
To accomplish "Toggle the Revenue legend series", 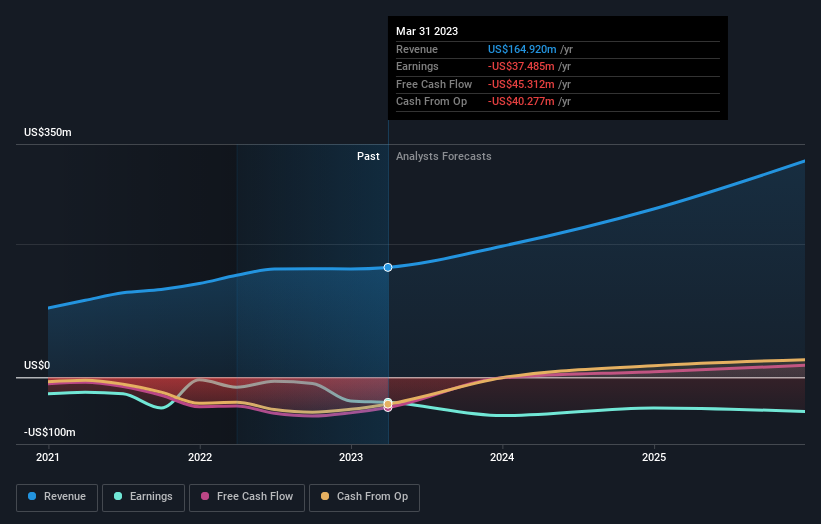I will [57, 497].
